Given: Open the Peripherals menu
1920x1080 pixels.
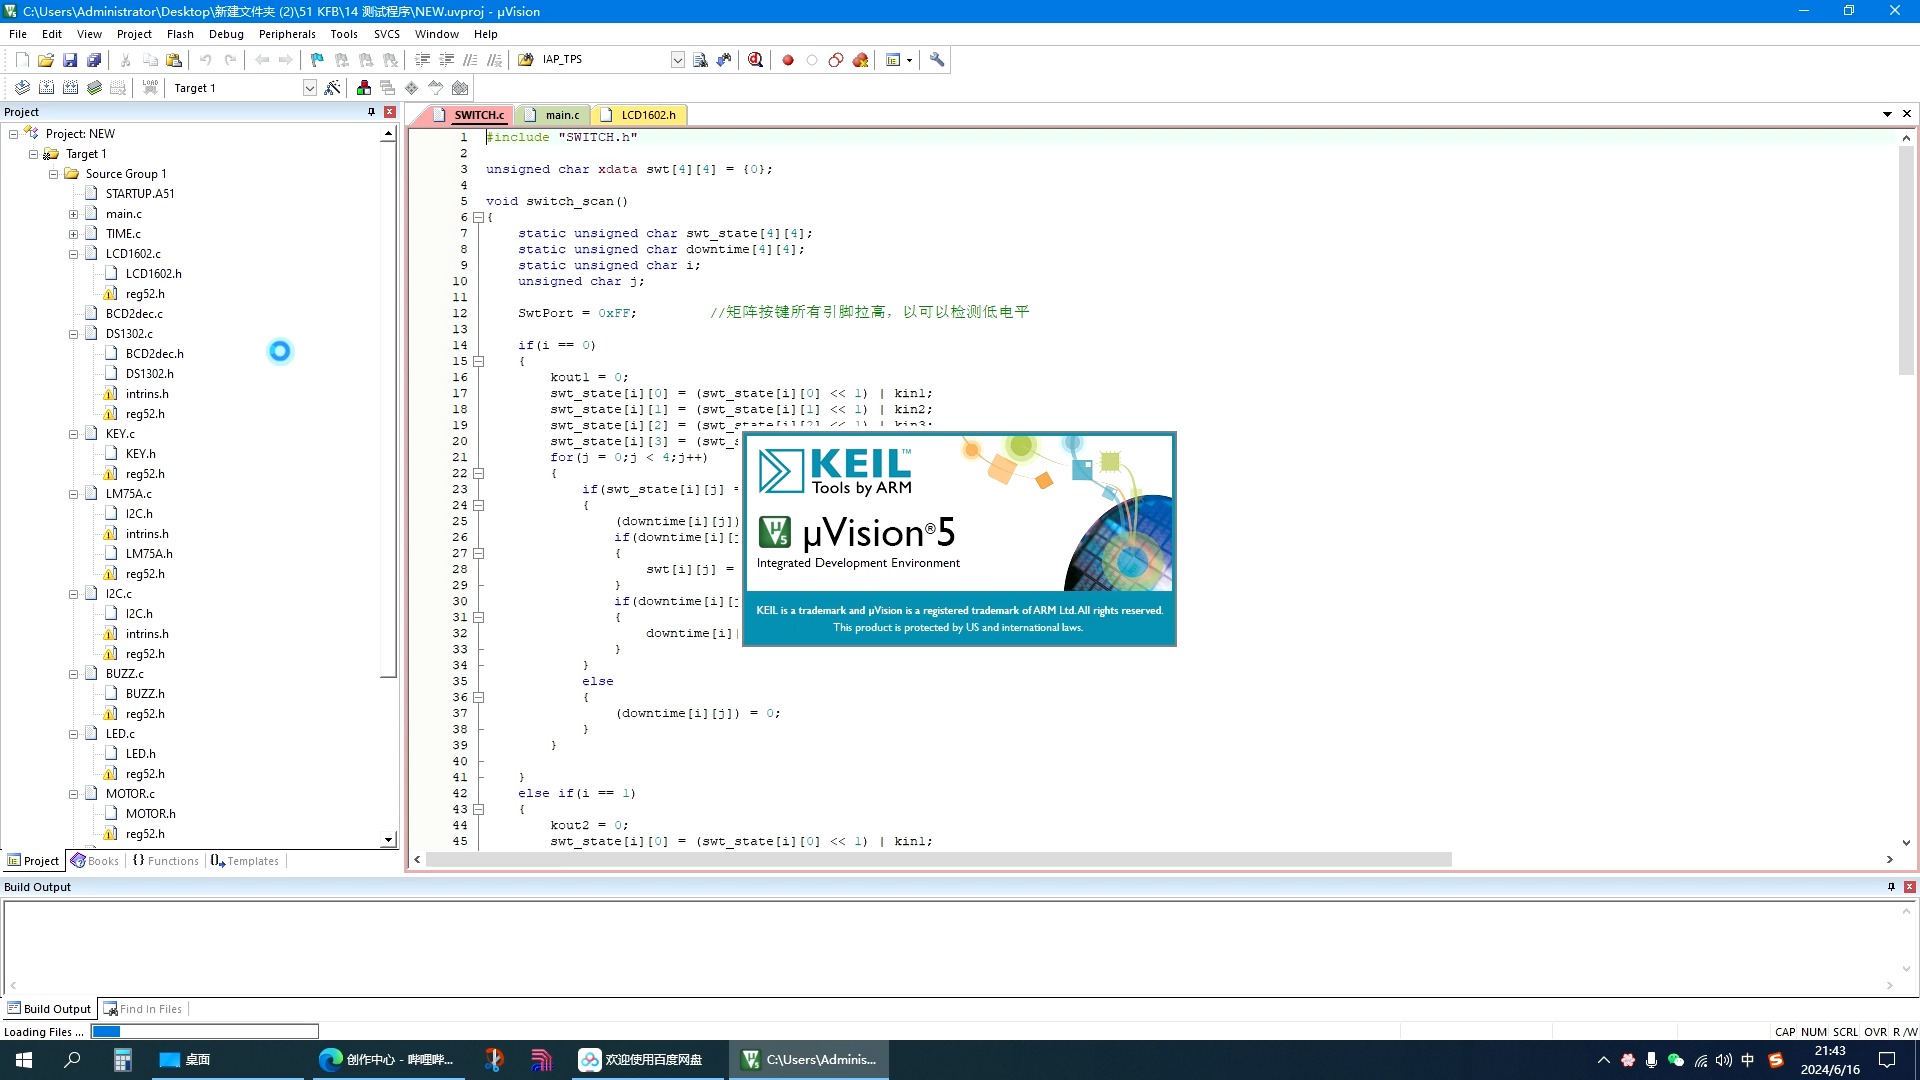Looking at the screenshot, I should (x=287, y=34).
